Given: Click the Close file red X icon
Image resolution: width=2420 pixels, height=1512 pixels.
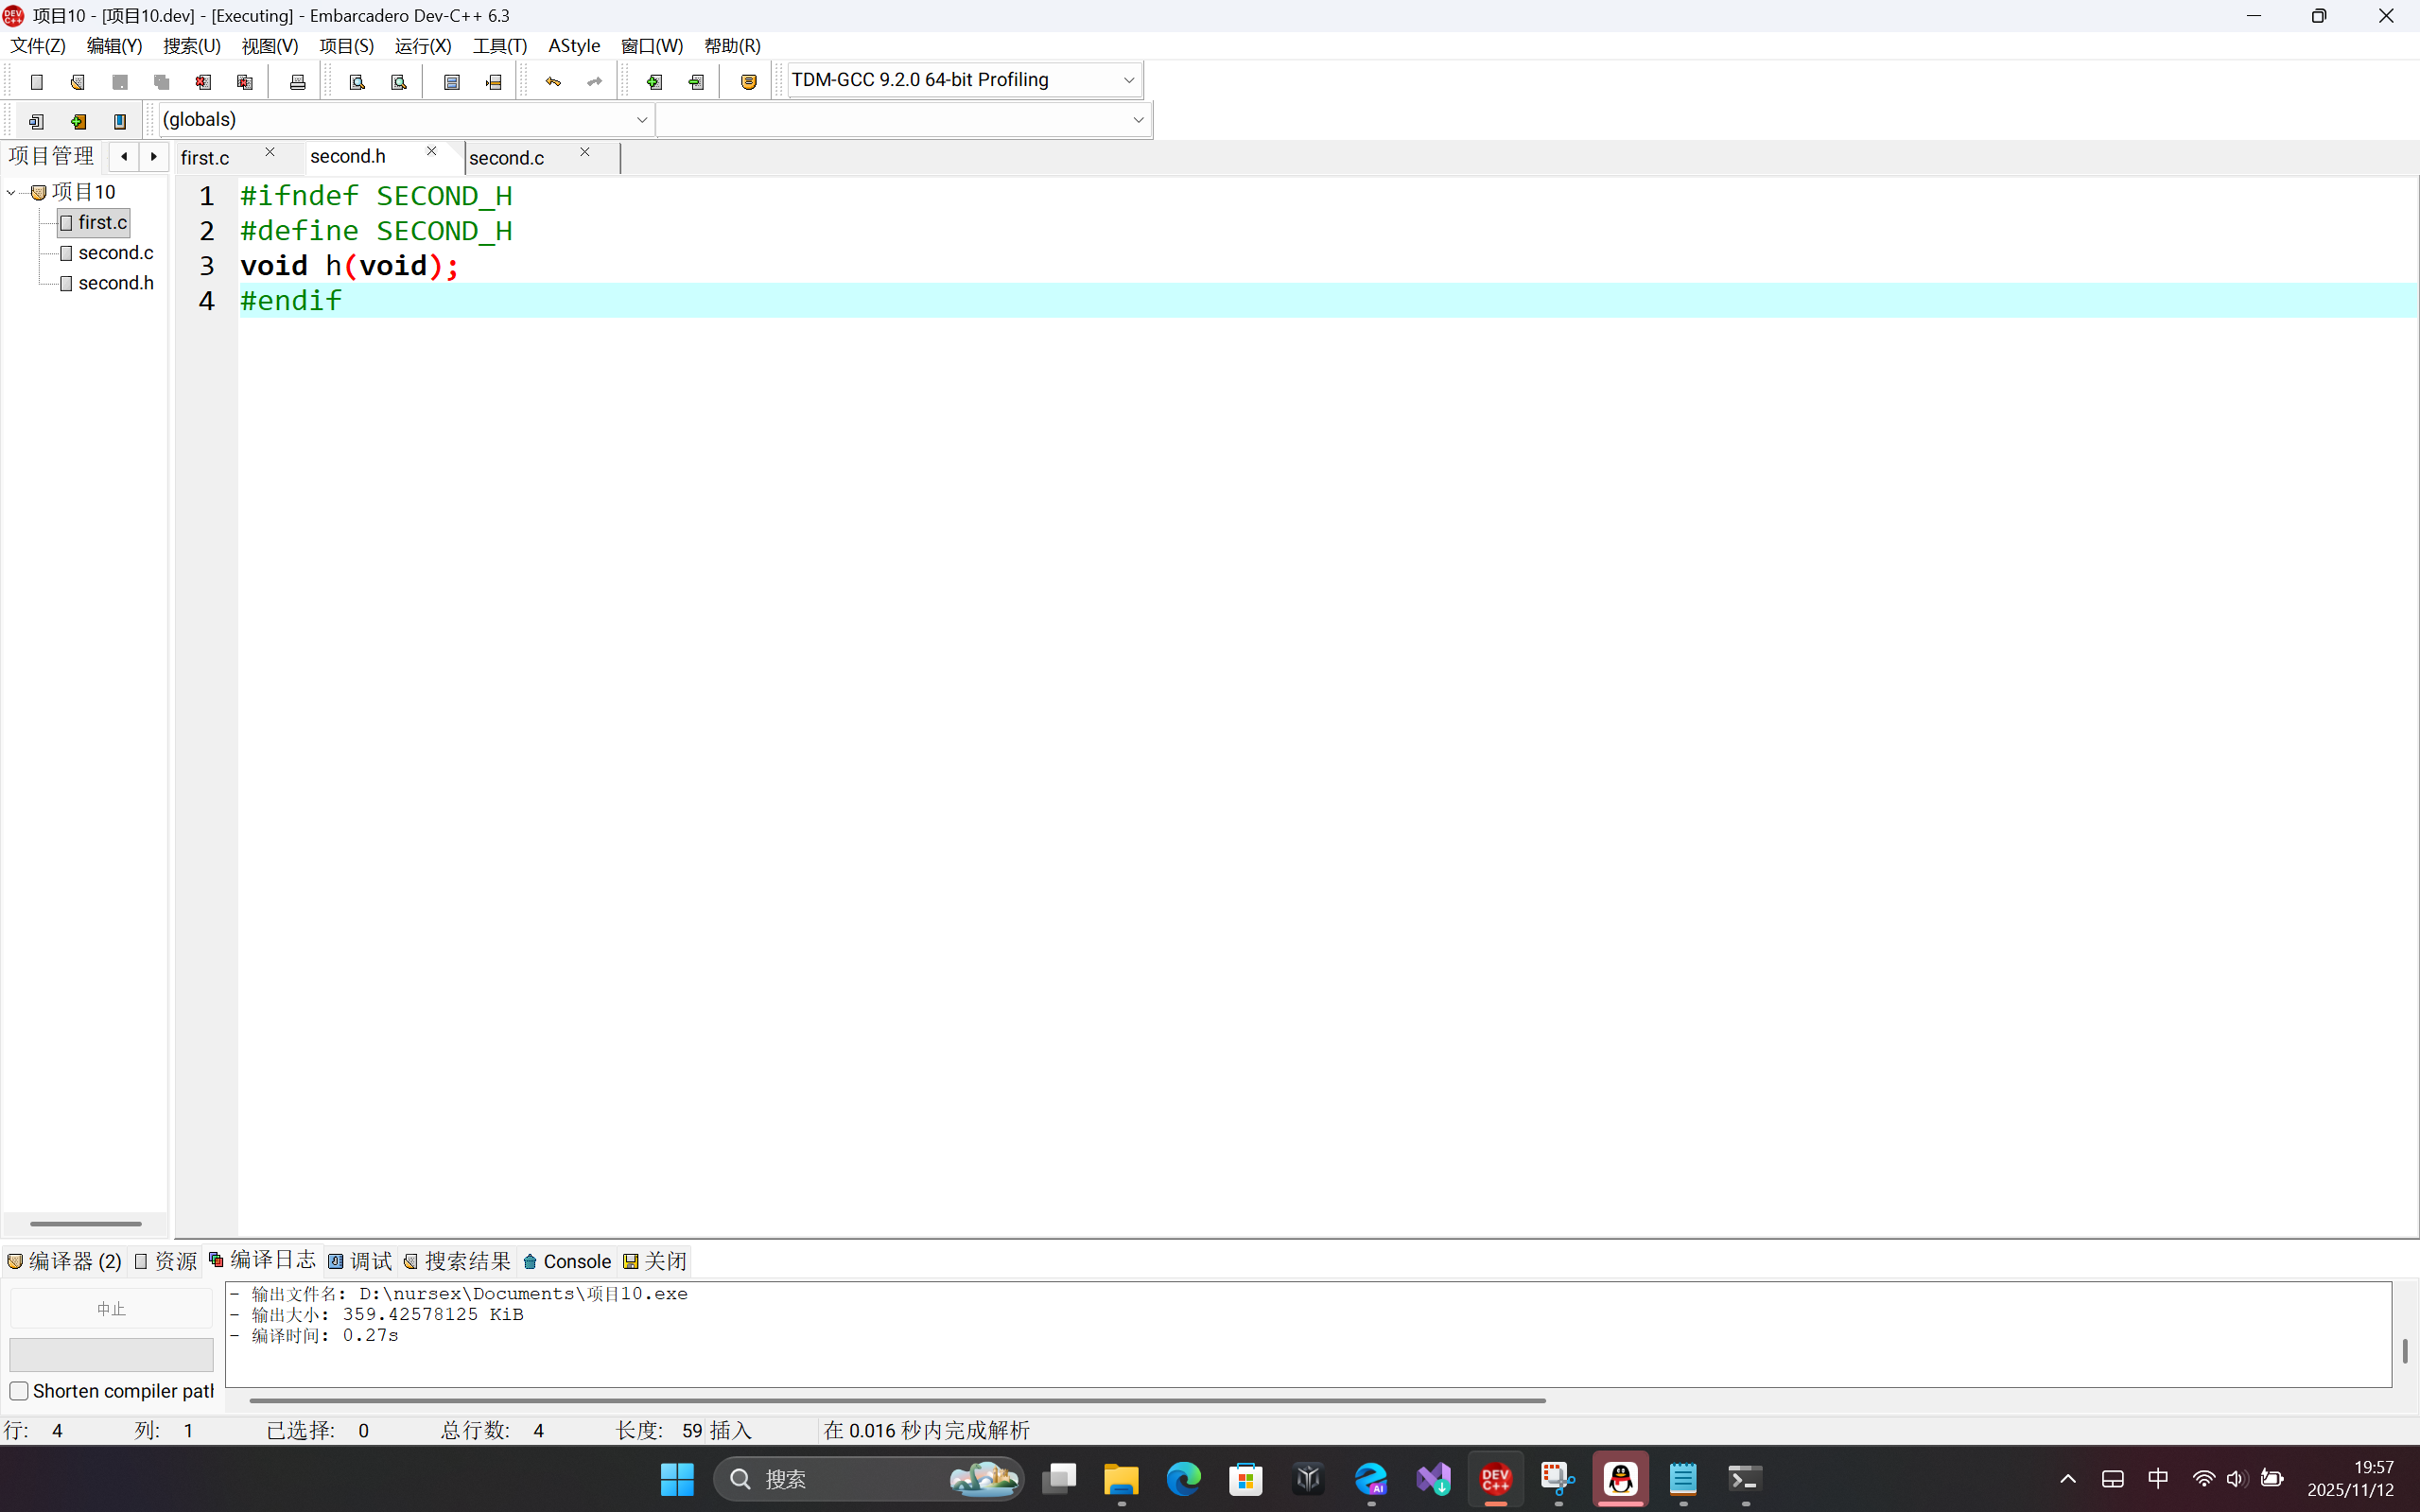Looking at the screenshot, I should (203, 82).
